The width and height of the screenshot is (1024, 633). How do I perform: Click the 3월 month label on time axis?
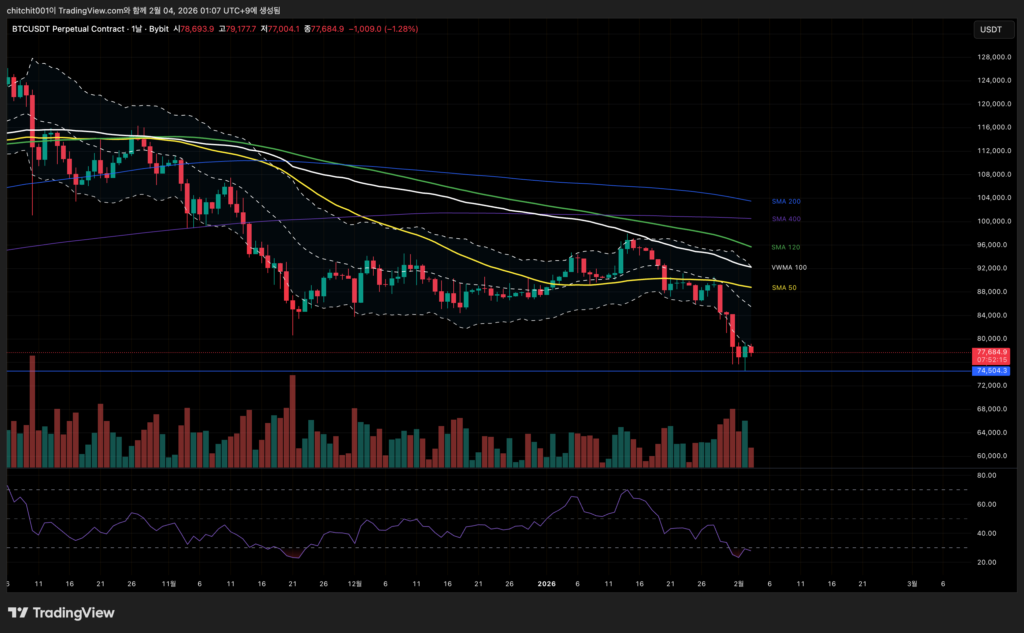tap(911, 581)
